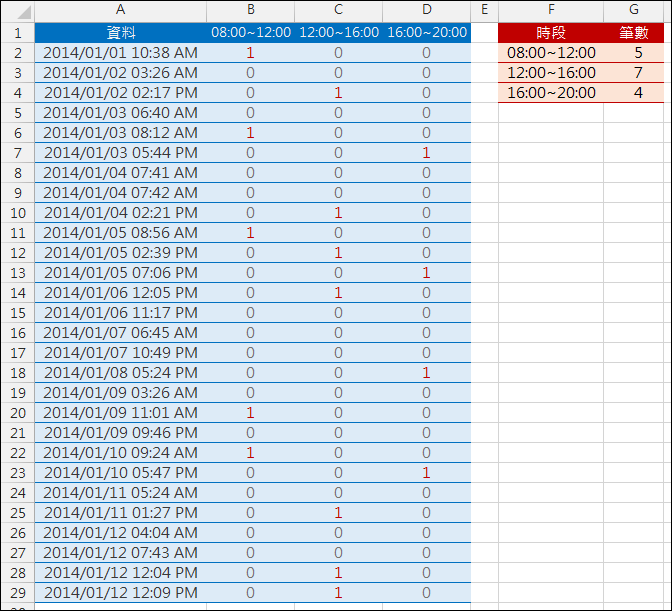Select cell 2014/01/03 08:12 AM
The image size is (672, 611).
point(120,133)
